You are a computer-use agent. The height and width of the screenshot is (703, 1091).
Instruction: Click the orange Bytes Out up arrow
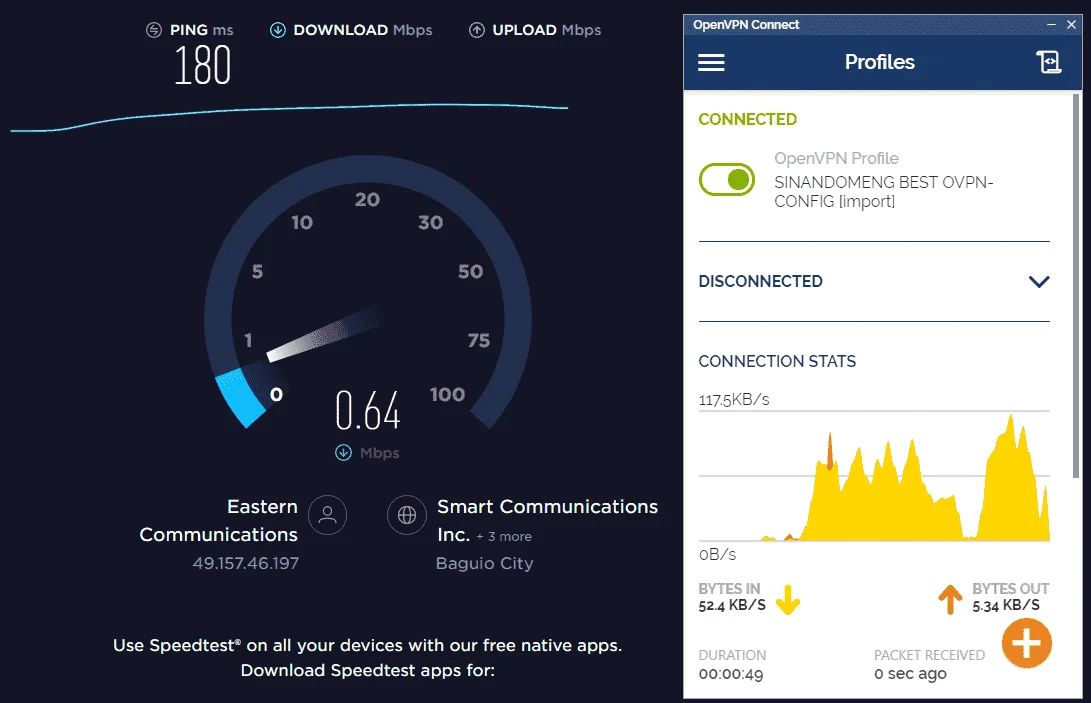pyautogui.click(x=950, y=599)
